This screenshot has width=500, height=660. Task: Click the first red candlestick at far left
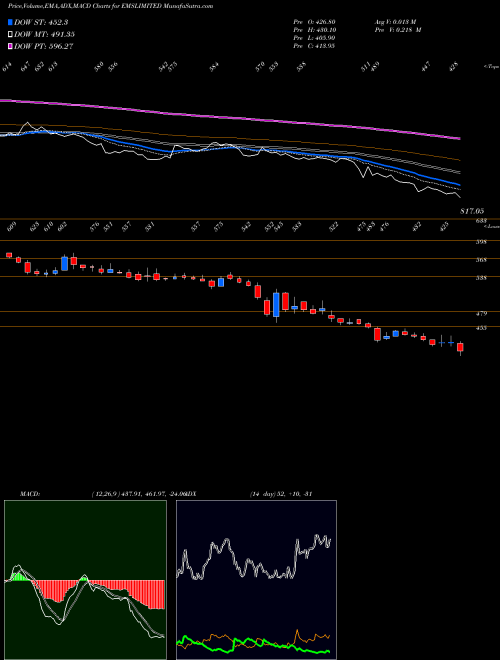tap(9, 255)
